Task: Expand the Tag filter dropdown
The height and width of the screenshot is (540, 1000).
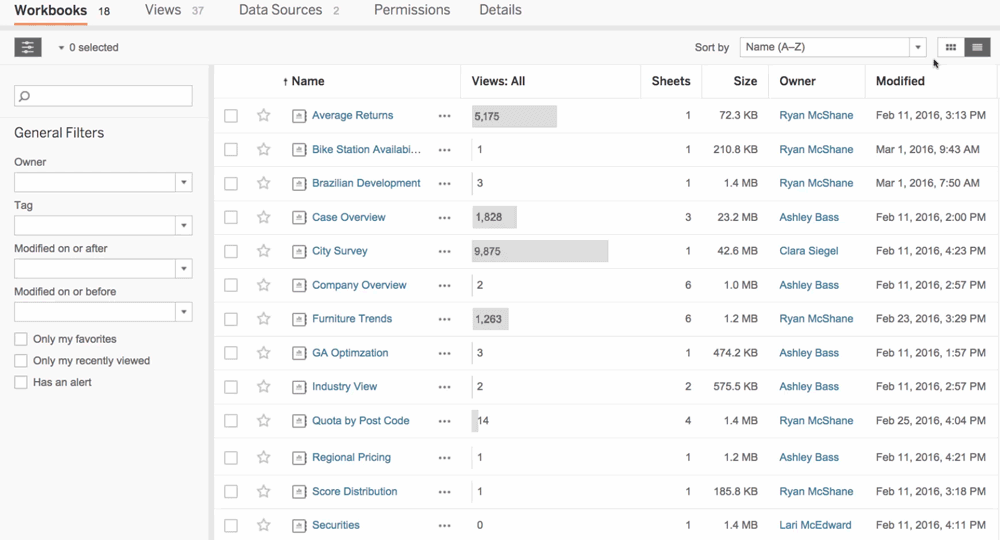Action: pos(183,226)
